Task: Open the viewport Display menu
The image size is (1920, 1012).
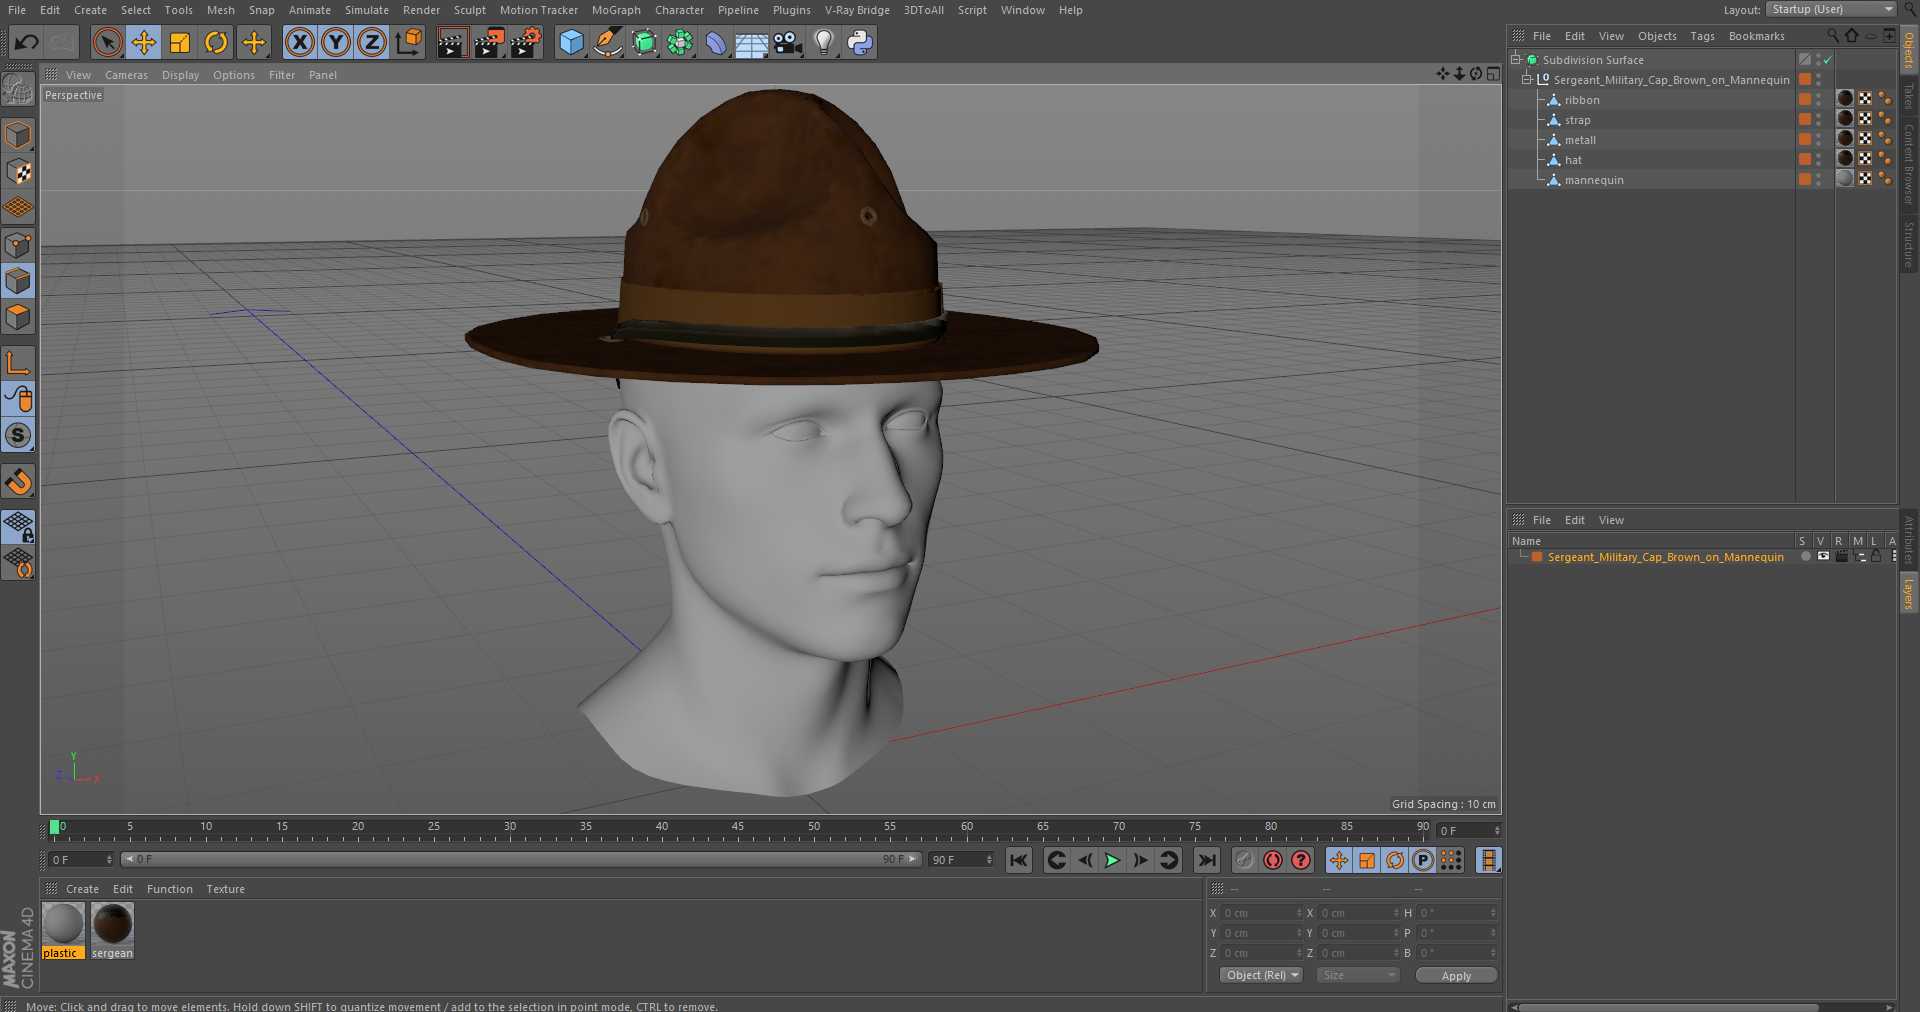Action: [180, 75]
